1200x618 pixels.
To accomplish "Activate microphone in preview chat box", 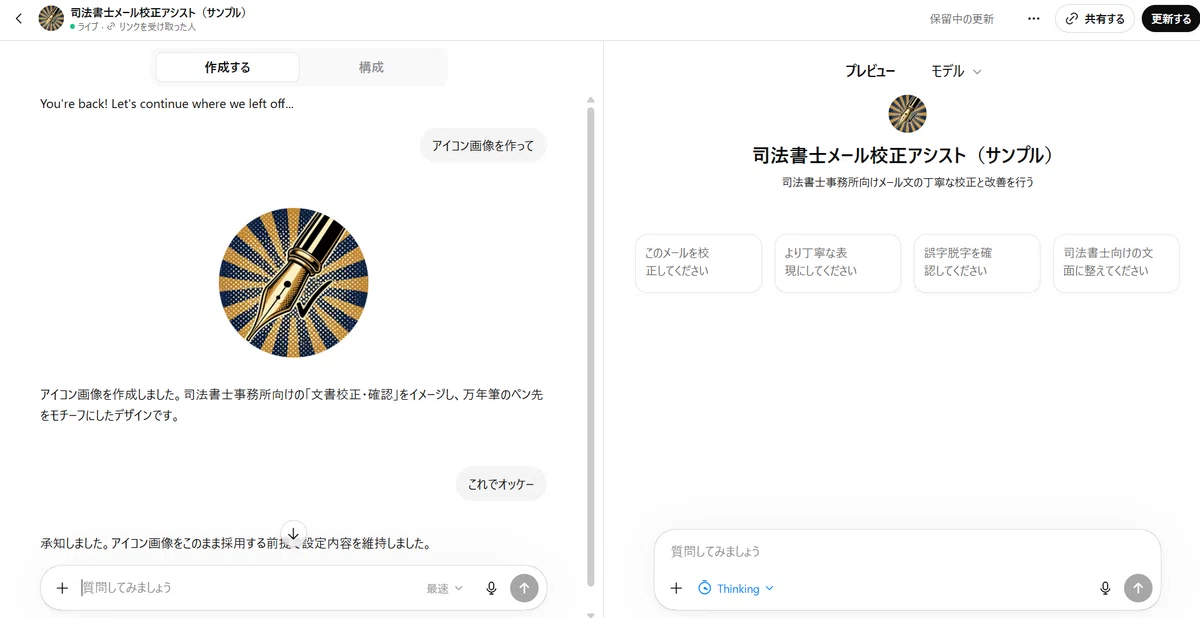I will (1105, 588).
